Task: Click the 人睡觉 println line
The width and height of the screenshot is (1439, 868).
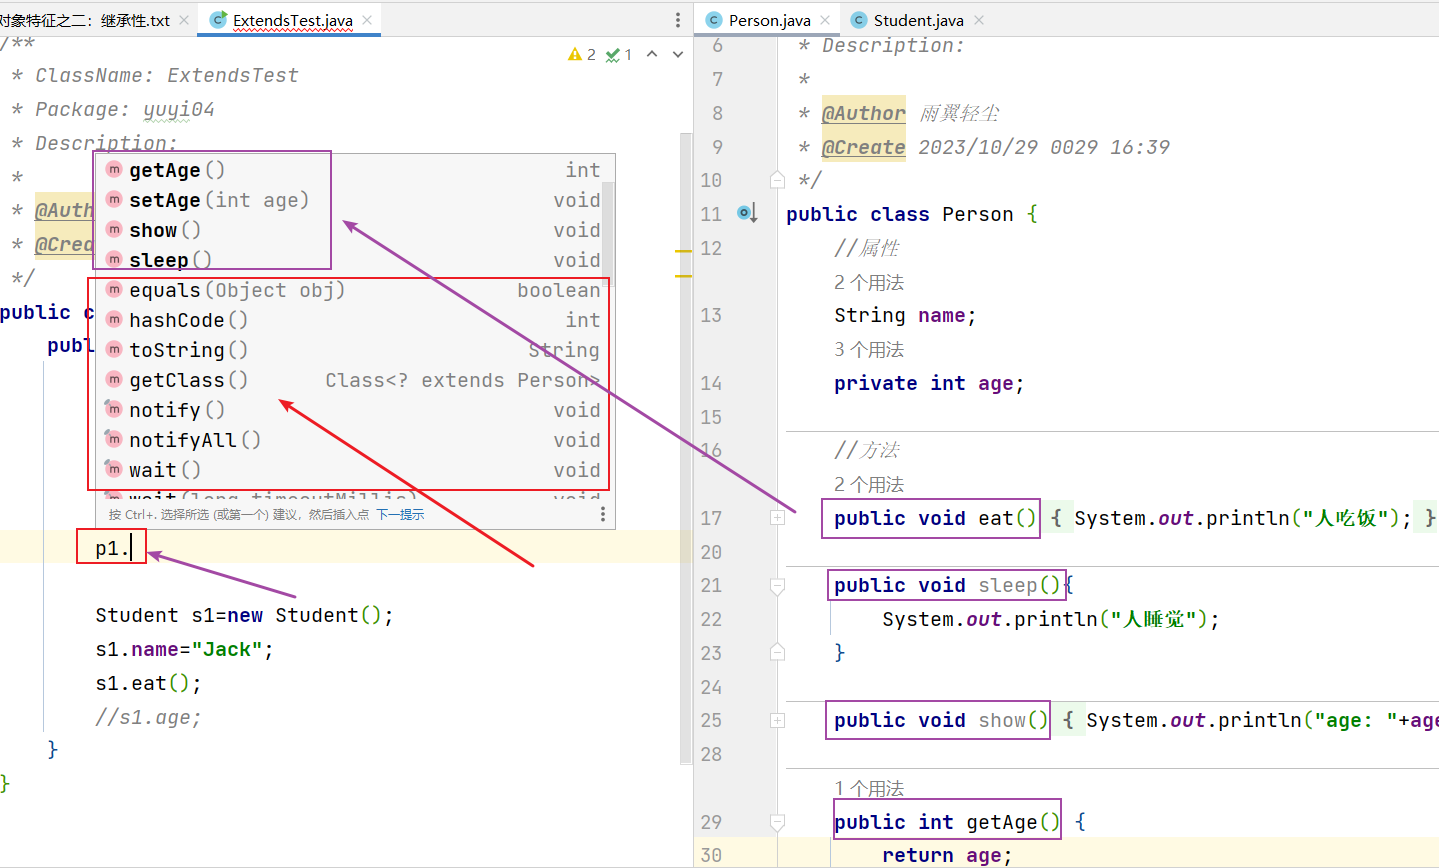Action: [1051, 619]
